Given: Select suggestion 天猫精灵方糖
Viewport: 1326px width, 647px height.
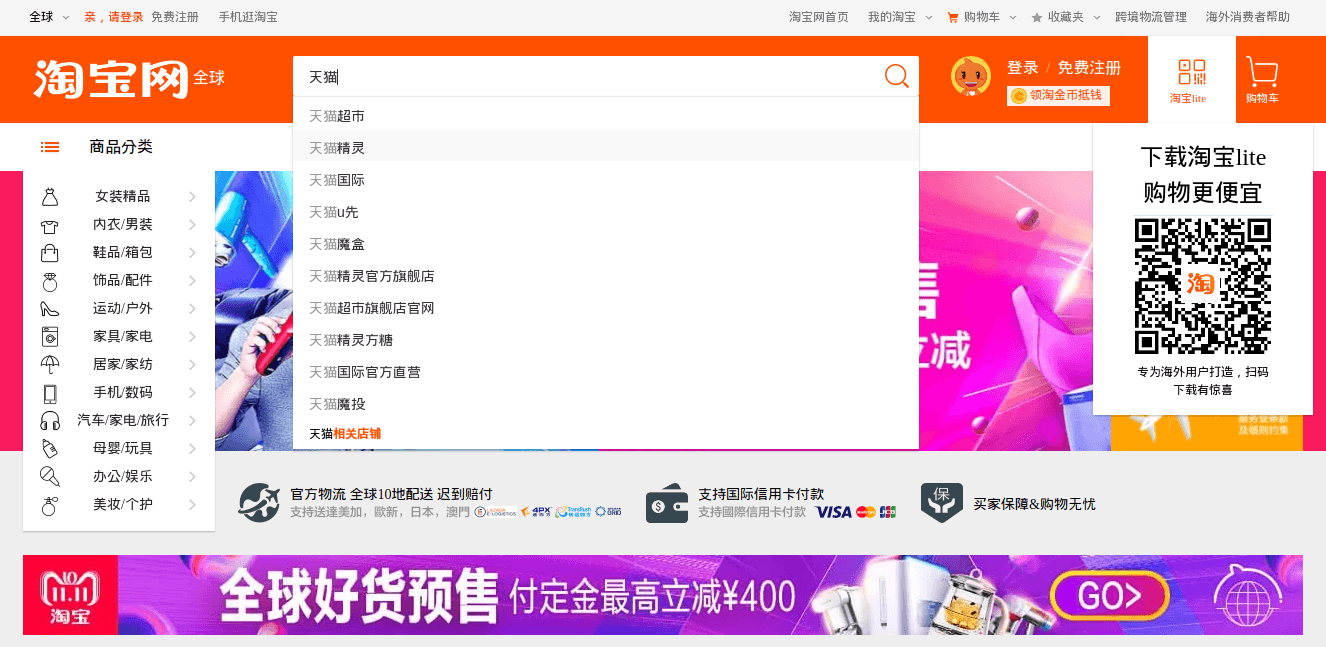Looking at the screenshot, I should click(606, 340).
